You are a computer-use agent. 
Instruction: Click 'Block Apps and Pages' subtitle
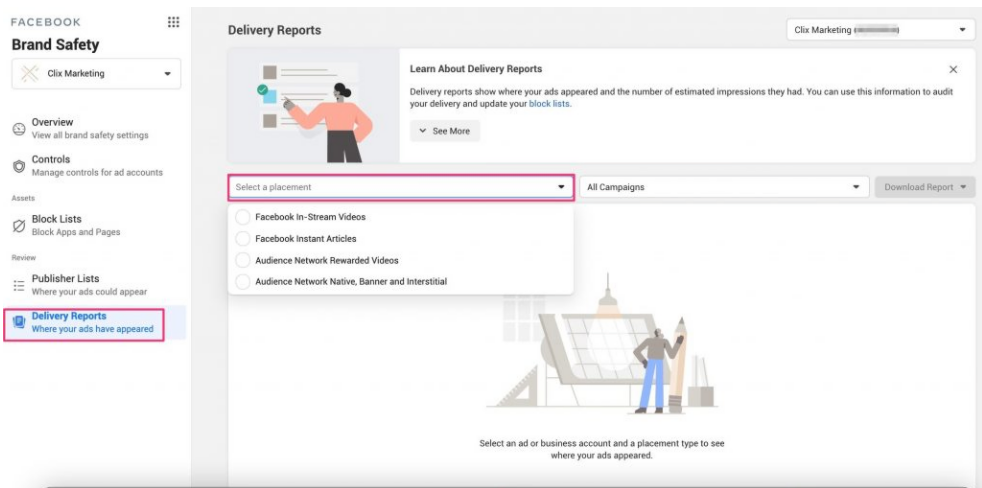tap(76, 232)
